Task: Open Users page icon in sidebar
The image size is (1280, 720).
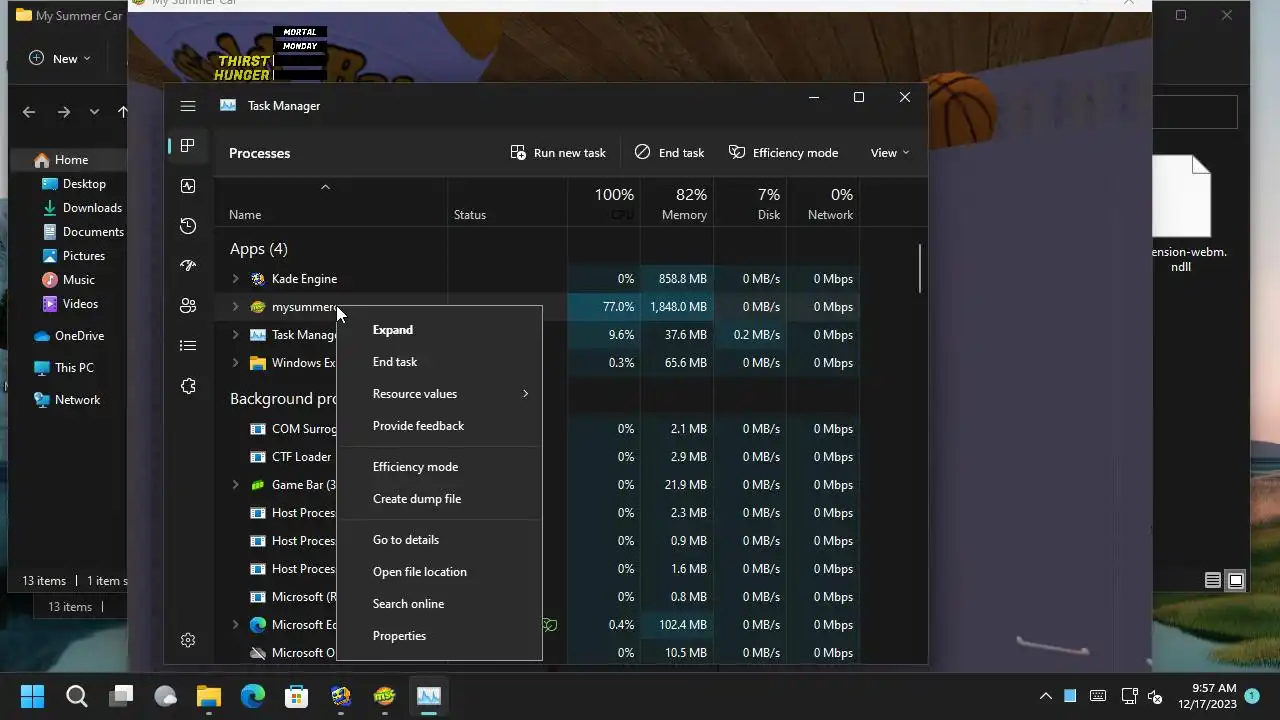Action: pyautogui.click(x=188, y=306)
